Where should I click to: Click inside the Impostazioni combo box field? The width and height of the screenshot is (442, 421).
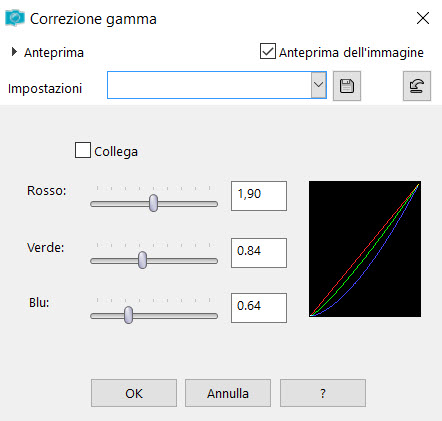coord(209,85)
